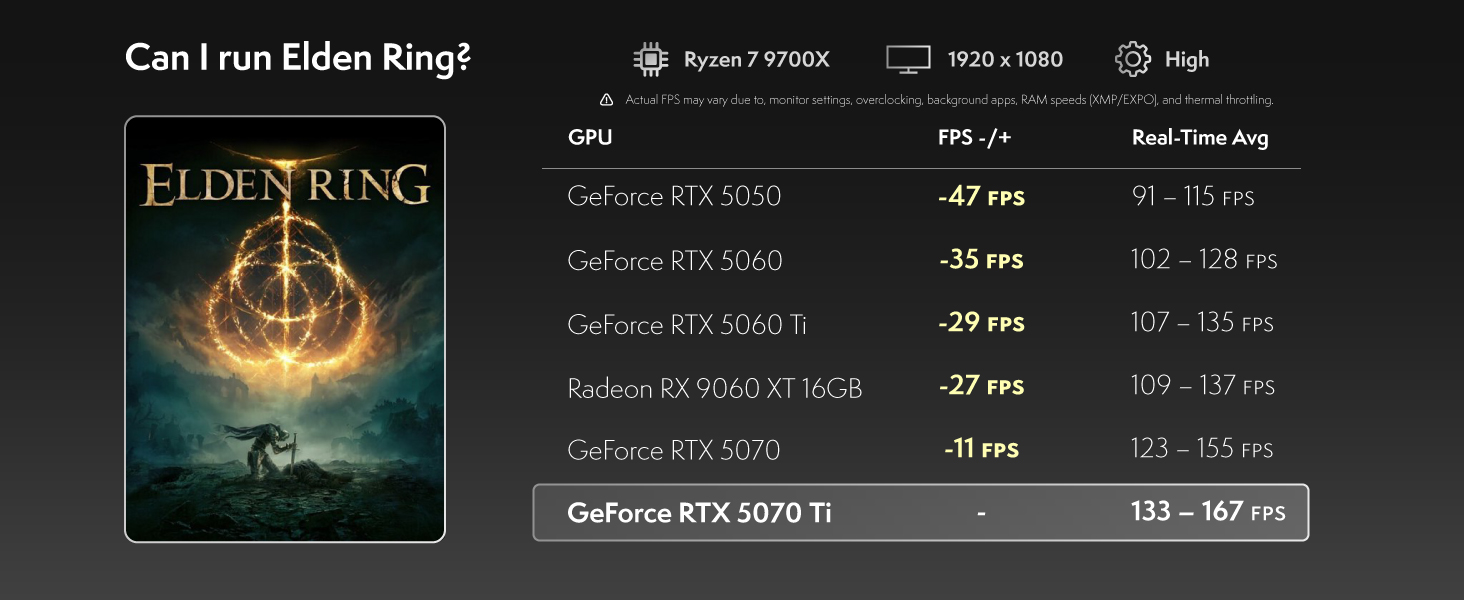Click the GPU column header
The height and width of the screenshot is (600, 1464).
click(x=590, y=138)
